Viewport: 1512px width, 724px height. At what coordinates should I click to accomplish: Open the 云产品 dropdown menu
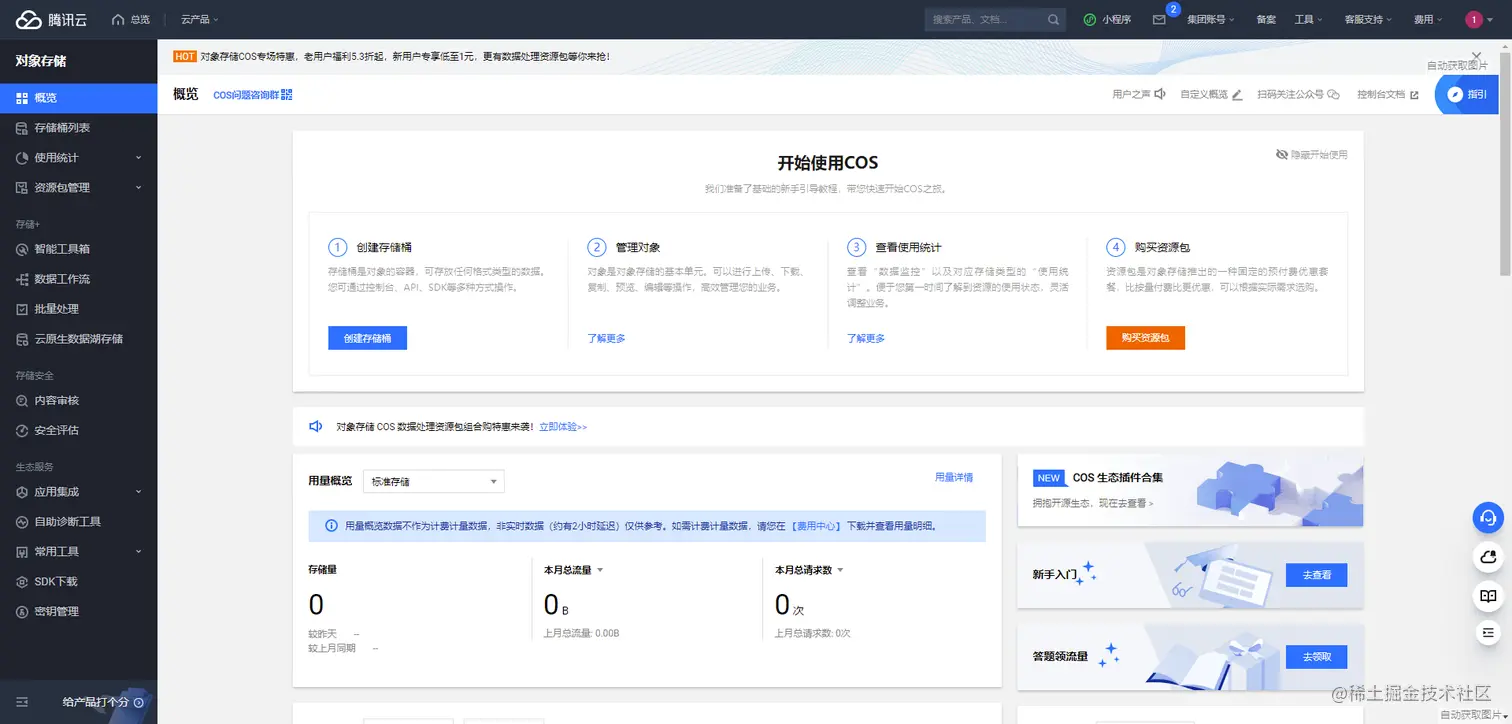pos(200,19)
